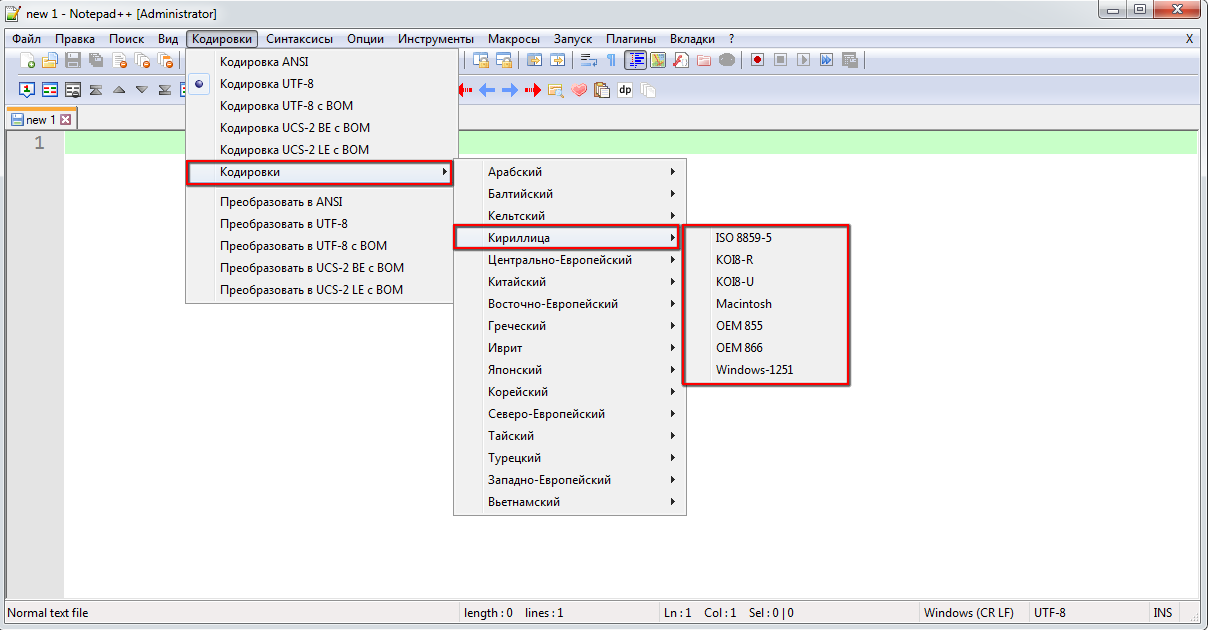Click the Open file folder icon
Viewport: 1209px width, 630px height.
(50, 60)
